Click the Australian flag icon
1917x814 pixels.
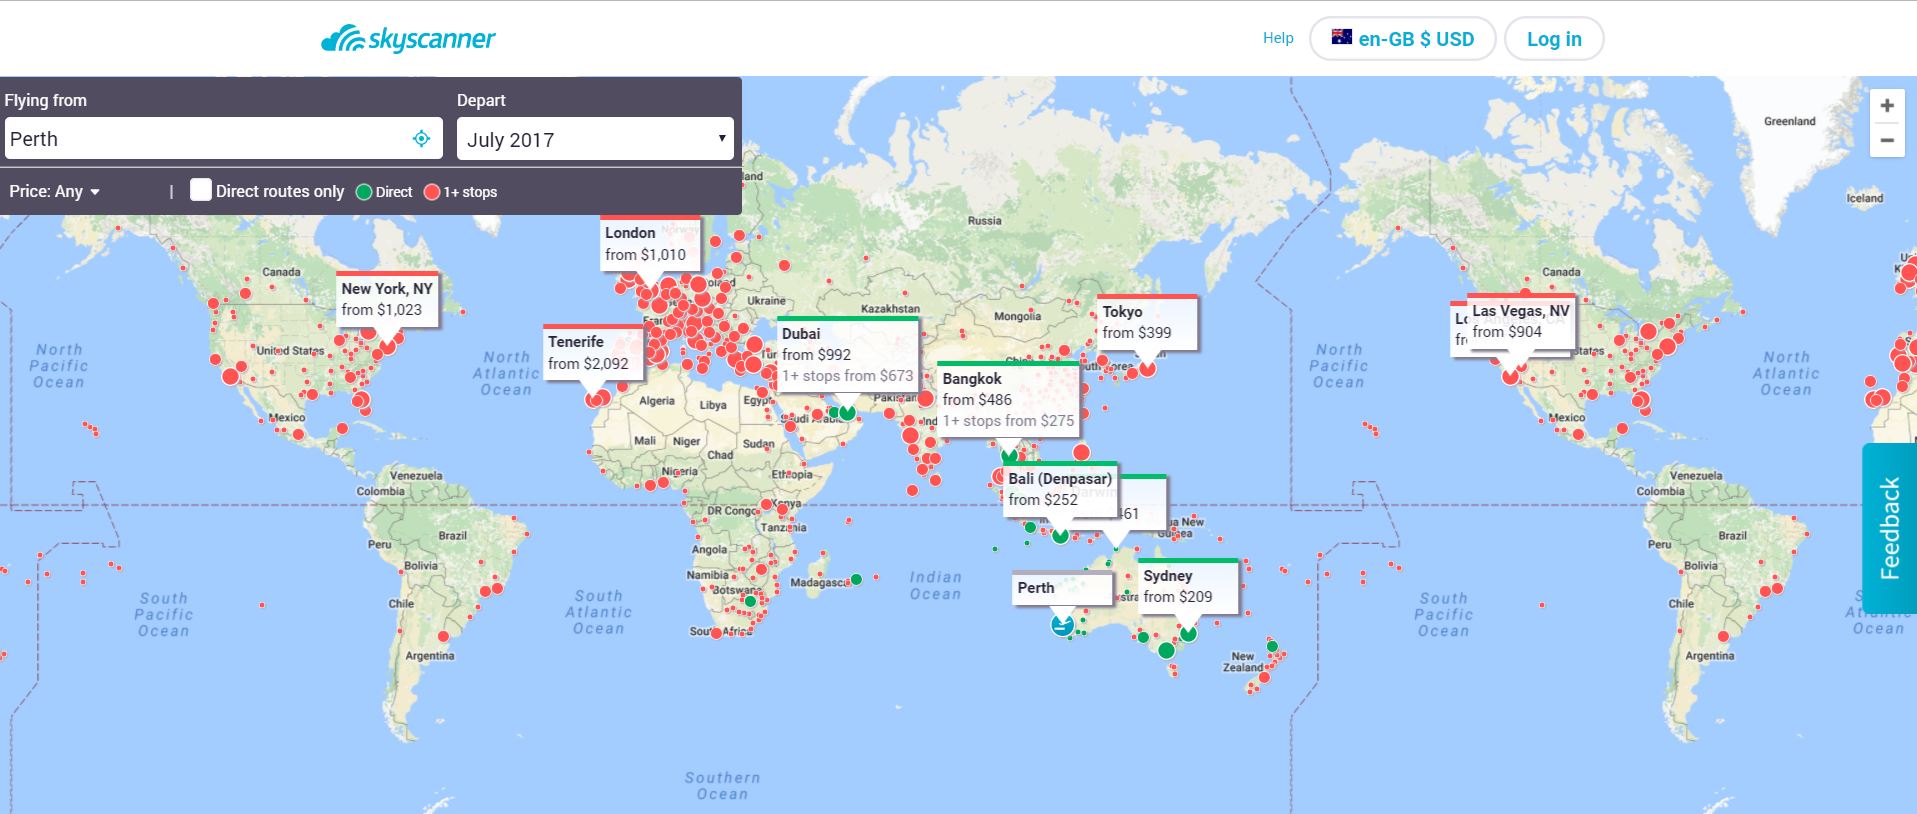point(1341,37)
